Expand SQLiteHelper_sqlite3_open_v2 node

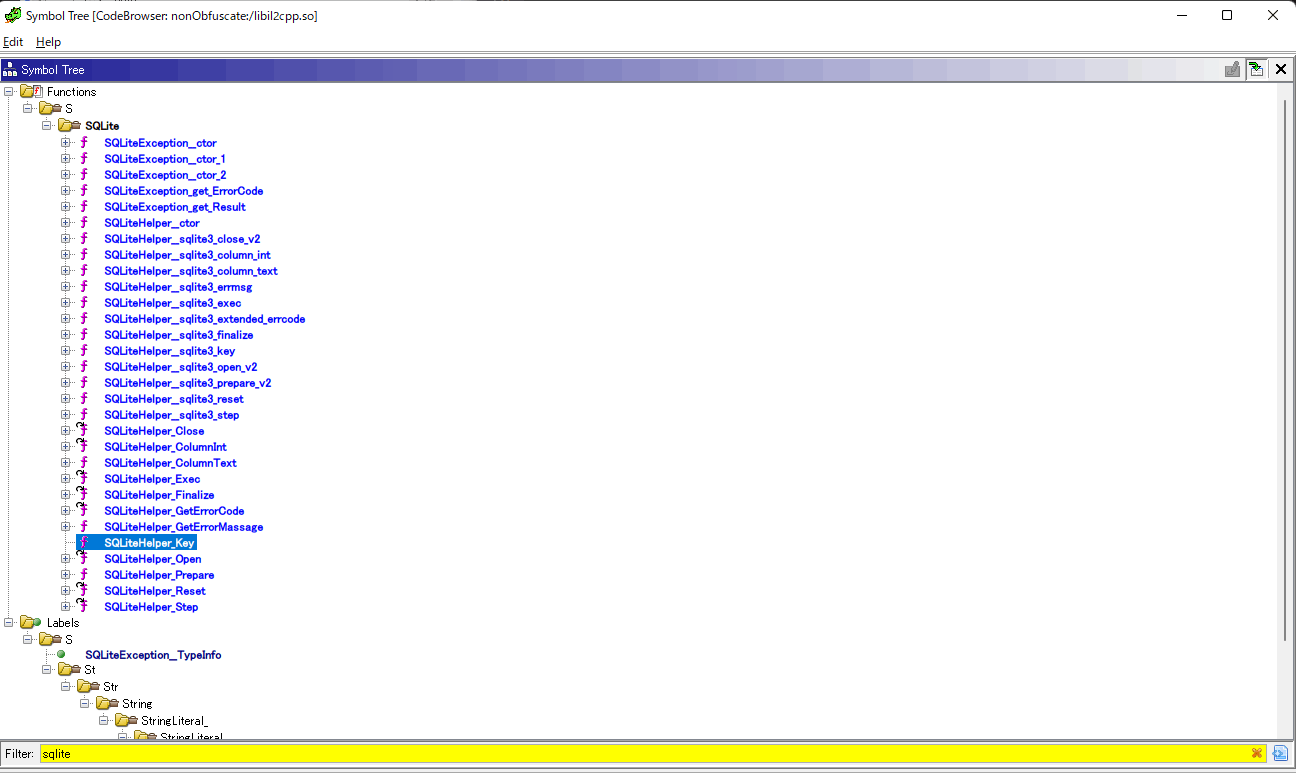66,367
